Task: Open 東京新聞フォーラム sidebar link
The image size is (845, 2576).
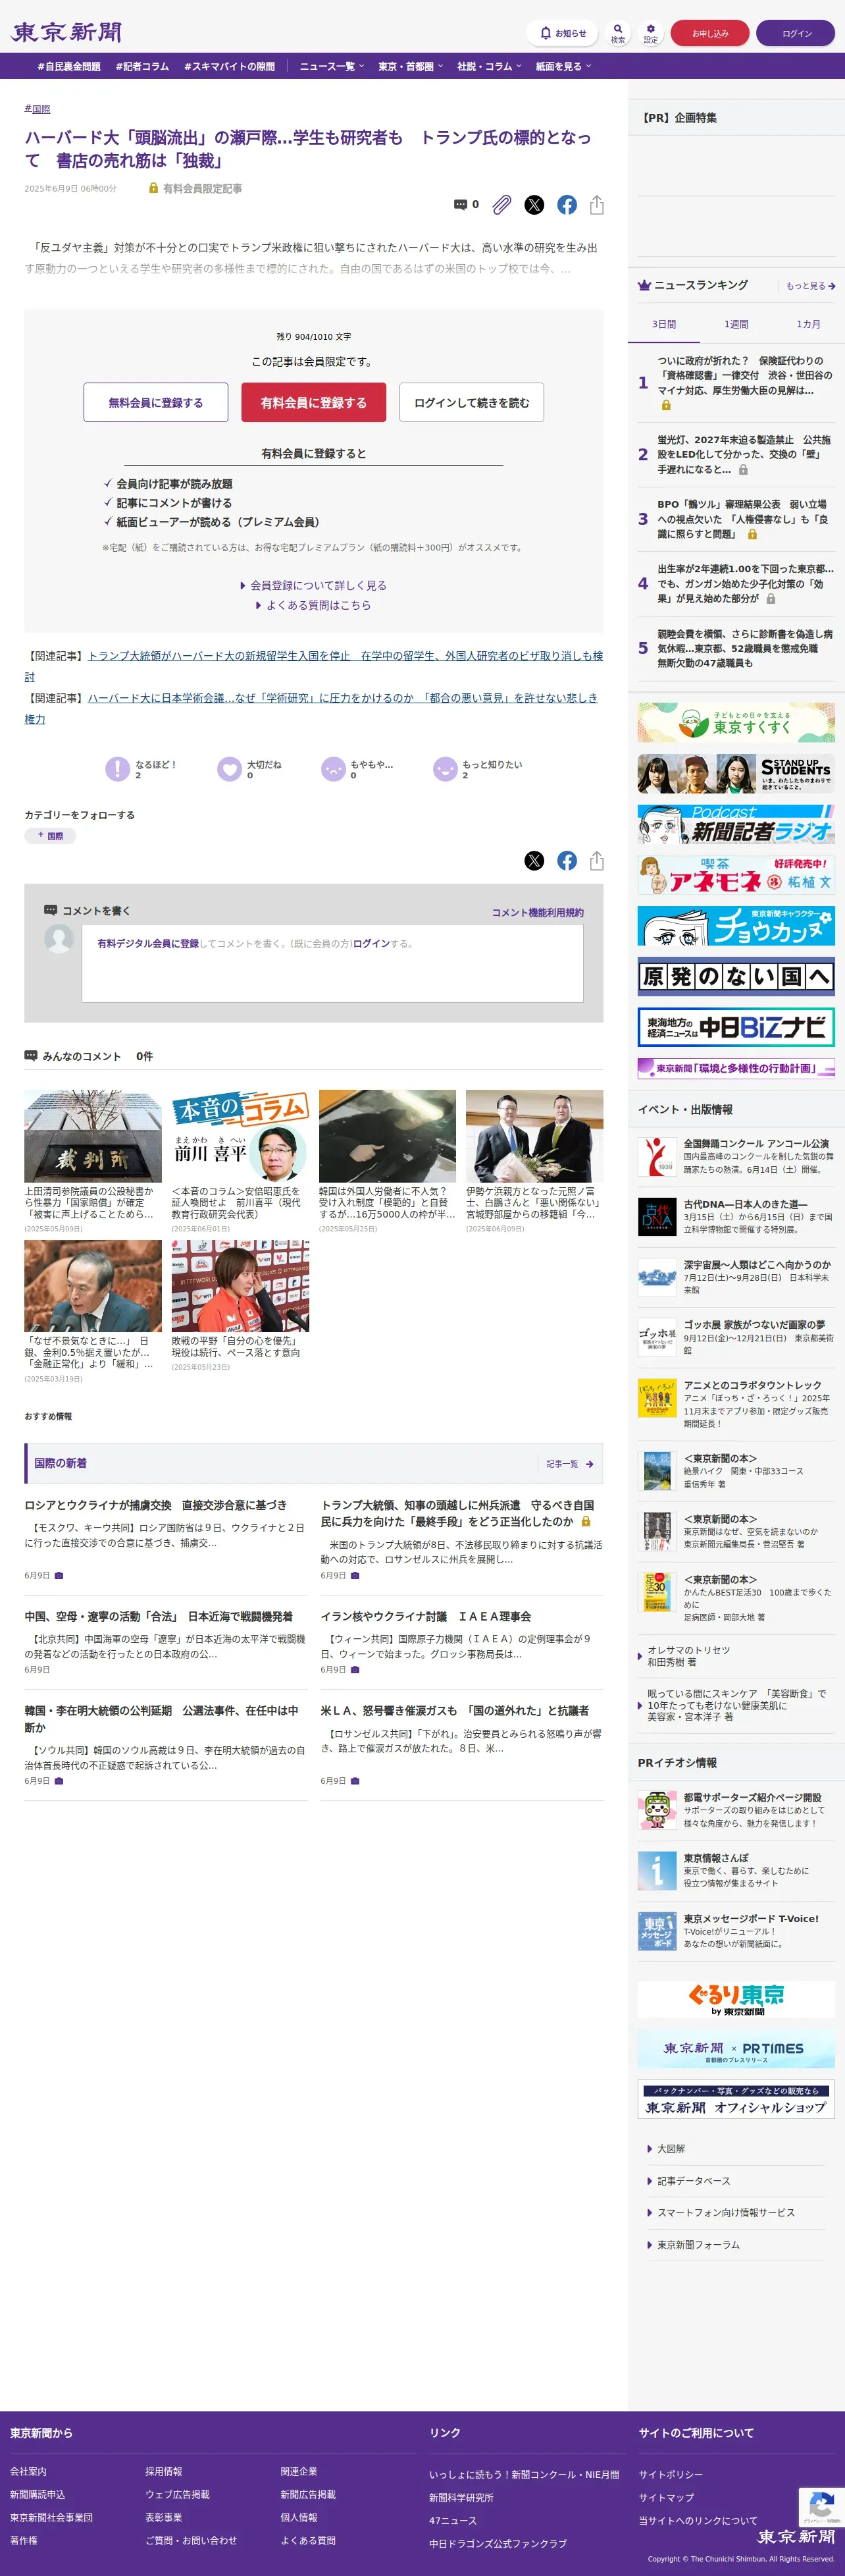Action: (x=698, y=2244)
